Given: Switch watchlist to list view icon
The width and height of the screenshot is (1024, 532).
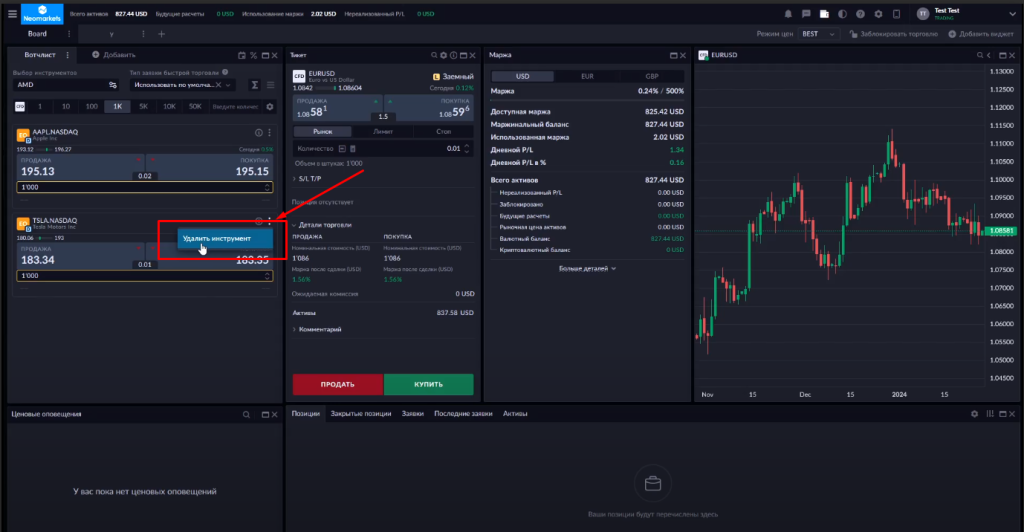Looking at the screenshot, I should pos(270,85).
